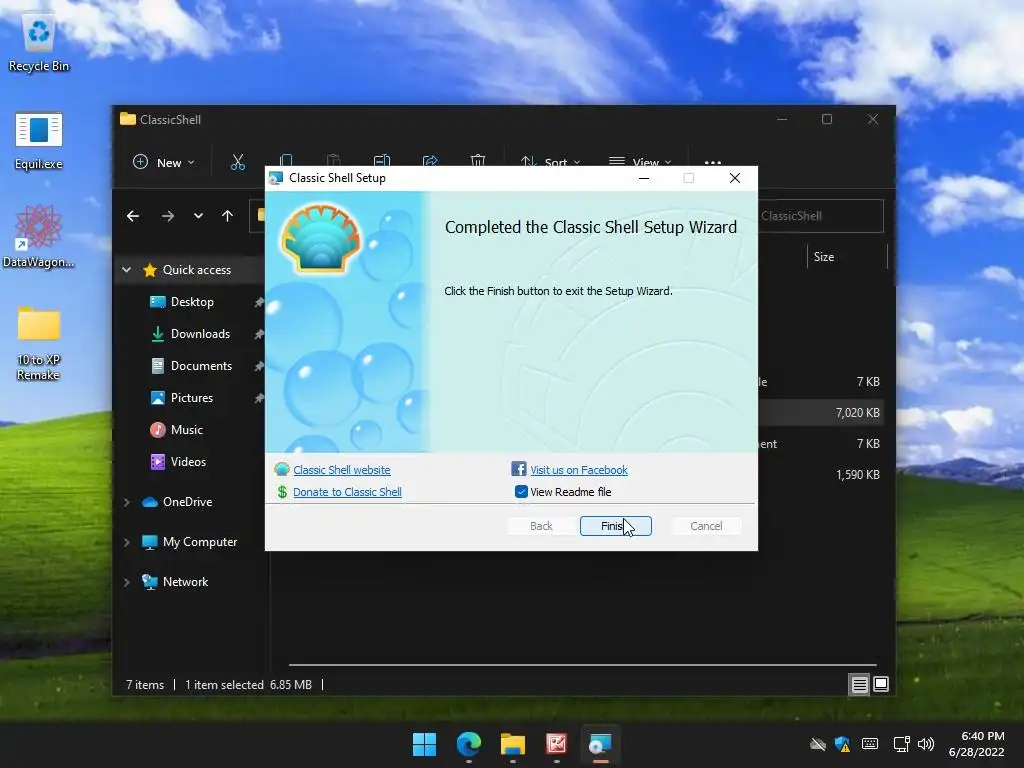This screenshot has width=1024, height=768.
Task: Click the horizontal scrollbar in Explorer
Action: (582, 665)
